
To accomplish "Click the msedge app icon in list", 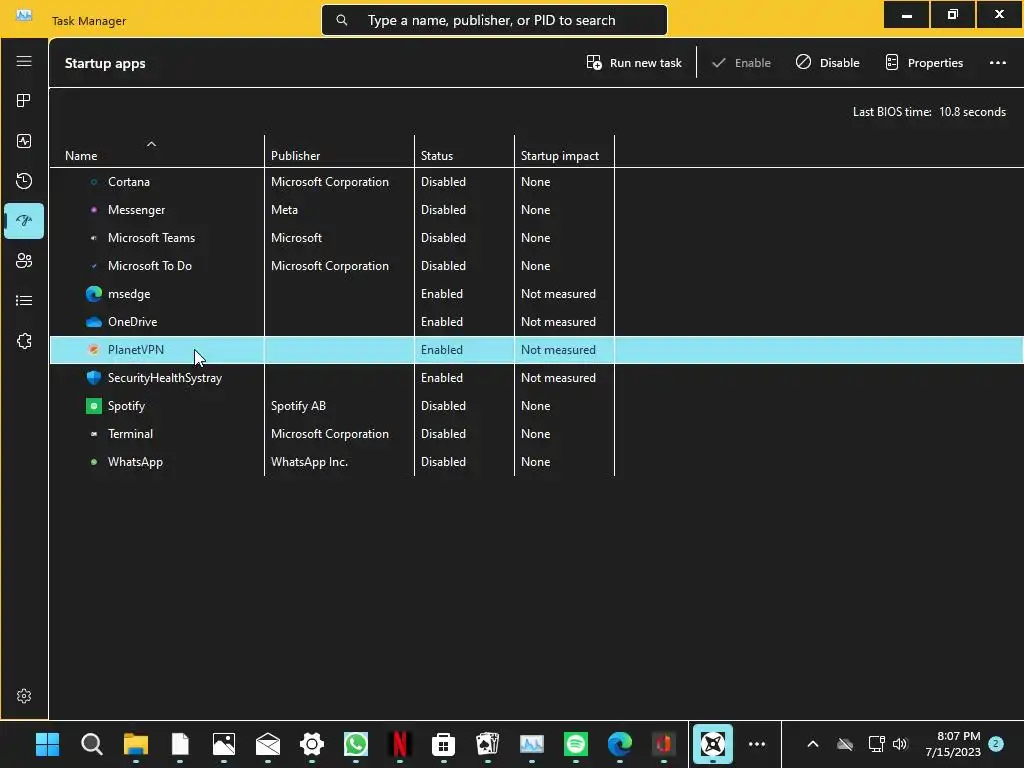I will [x=94, y=294].
